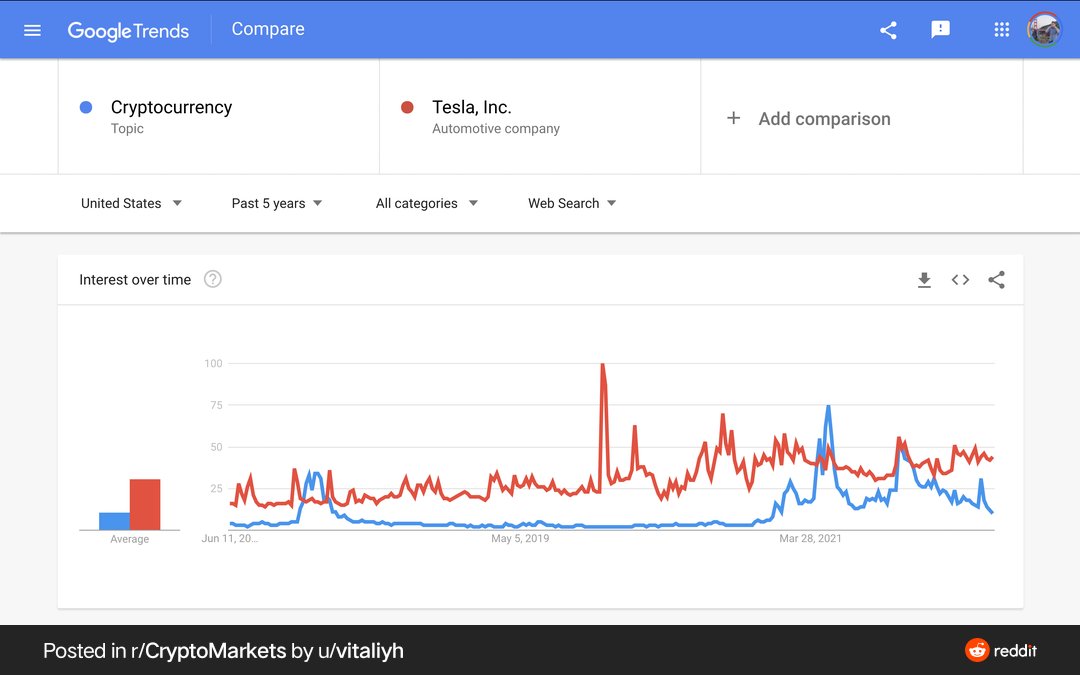Click the header share icon
1080x675 pixels.
point(889,30)
